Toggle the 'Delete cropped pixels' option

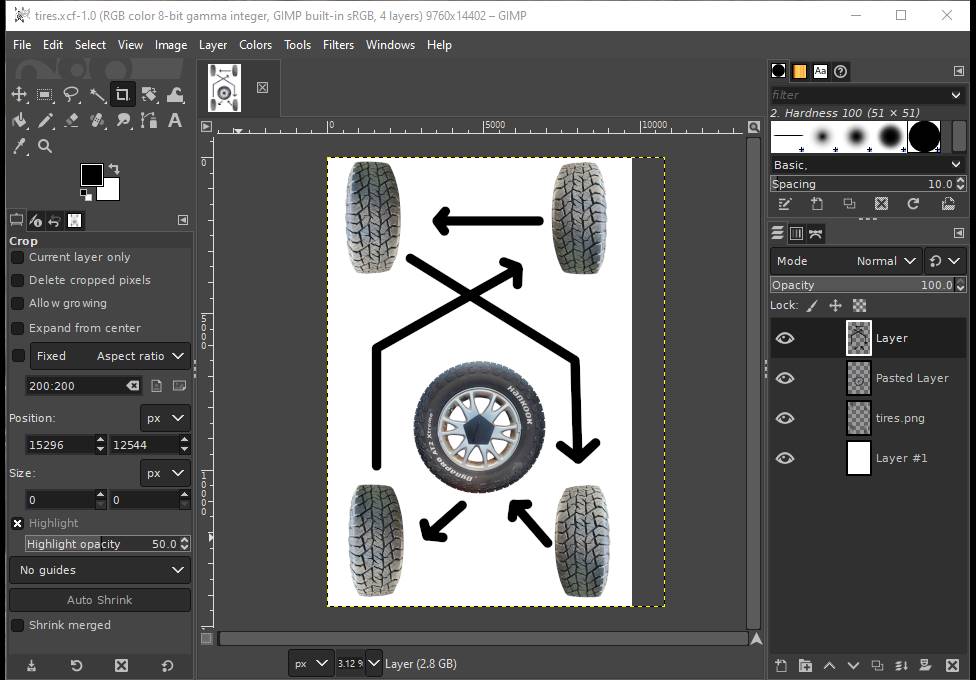pos(18,280)
